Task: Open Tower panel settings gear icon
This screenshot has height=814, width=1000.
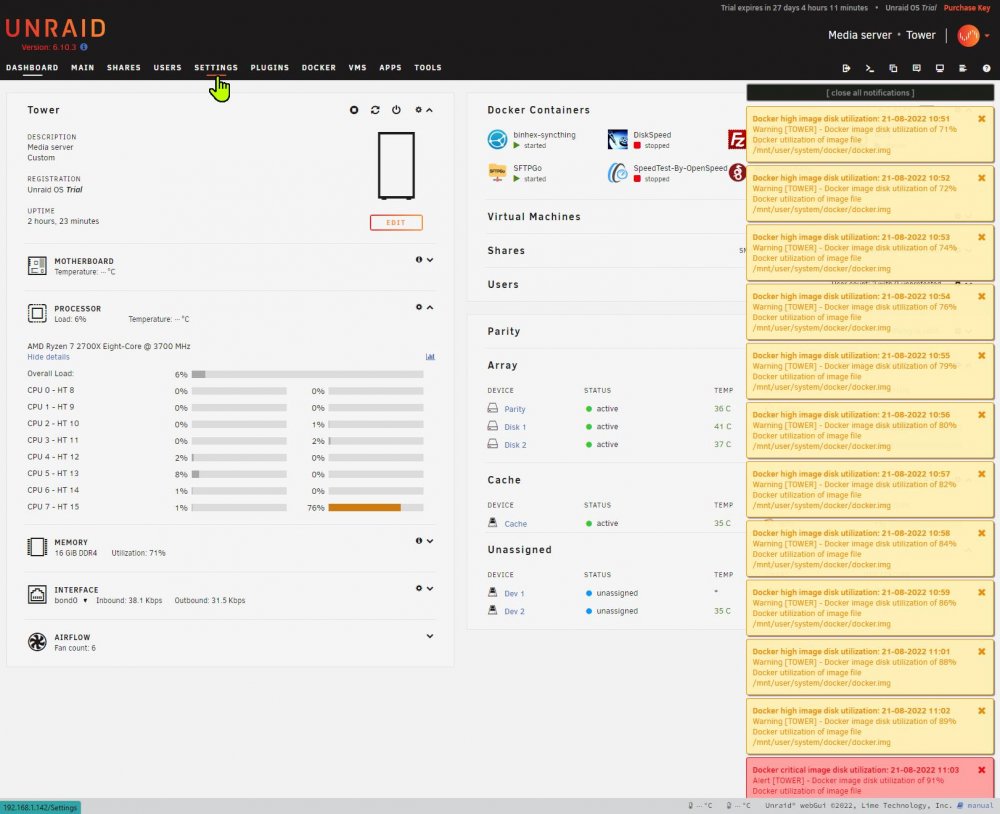Action: pos(418,110)
